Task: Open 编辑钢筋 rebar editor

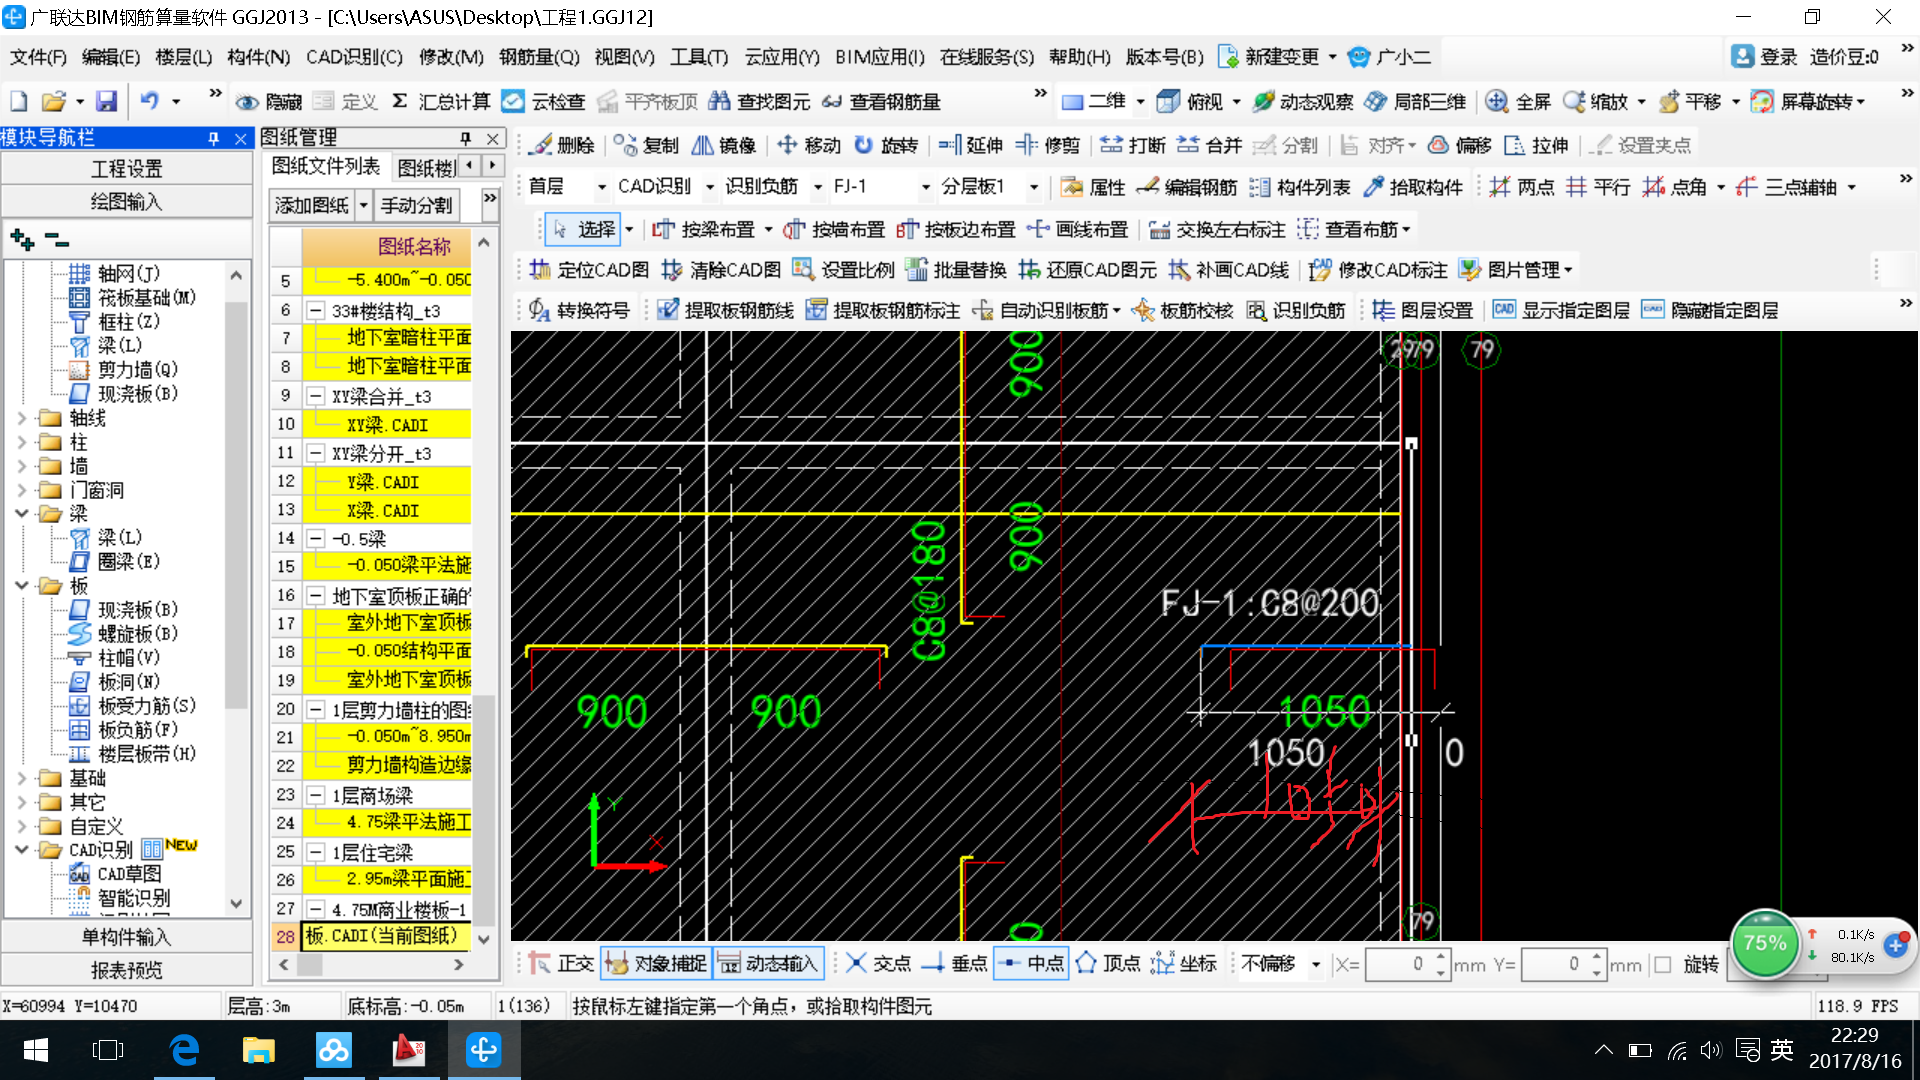Action: pos(1188,187)
